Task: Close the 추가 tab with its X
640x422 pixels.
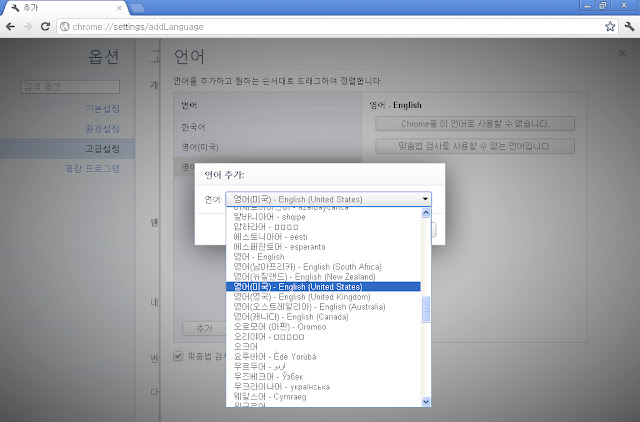Action: (x=119, y=8)
